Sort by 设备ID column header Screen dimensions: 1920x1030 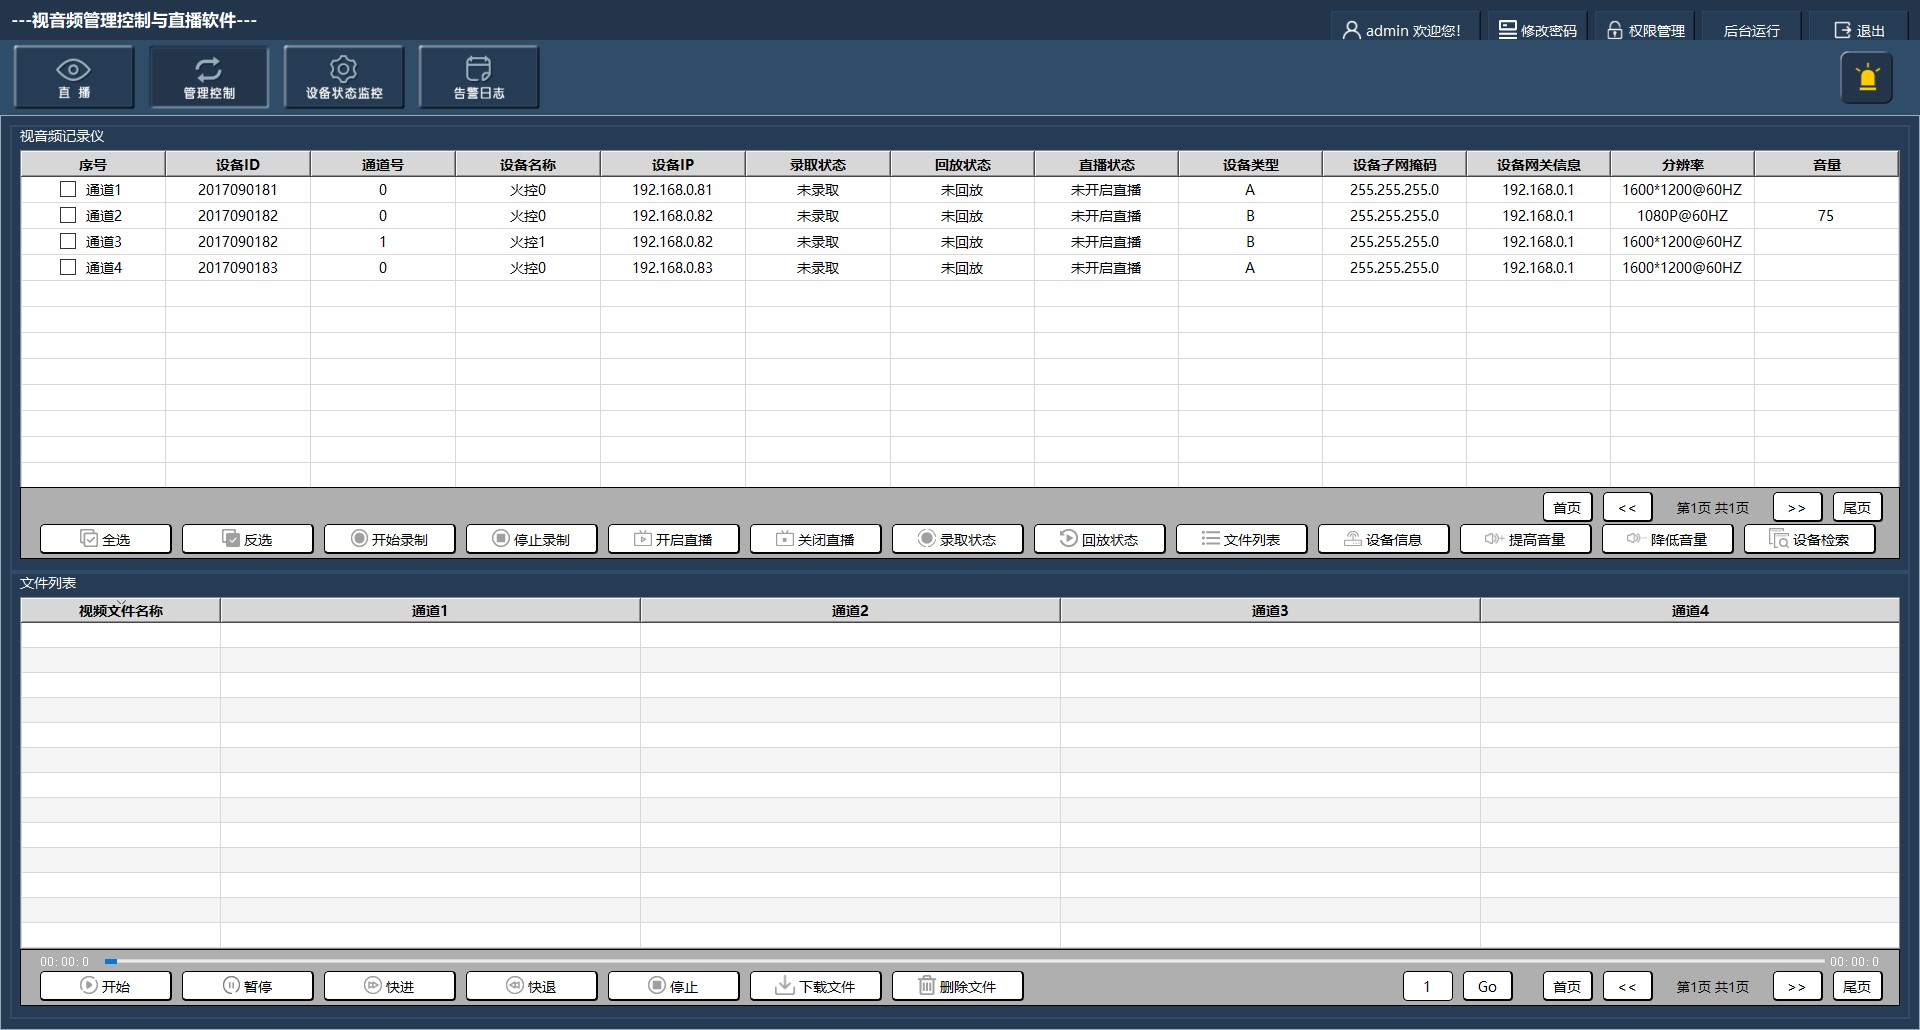coord(238,164)
